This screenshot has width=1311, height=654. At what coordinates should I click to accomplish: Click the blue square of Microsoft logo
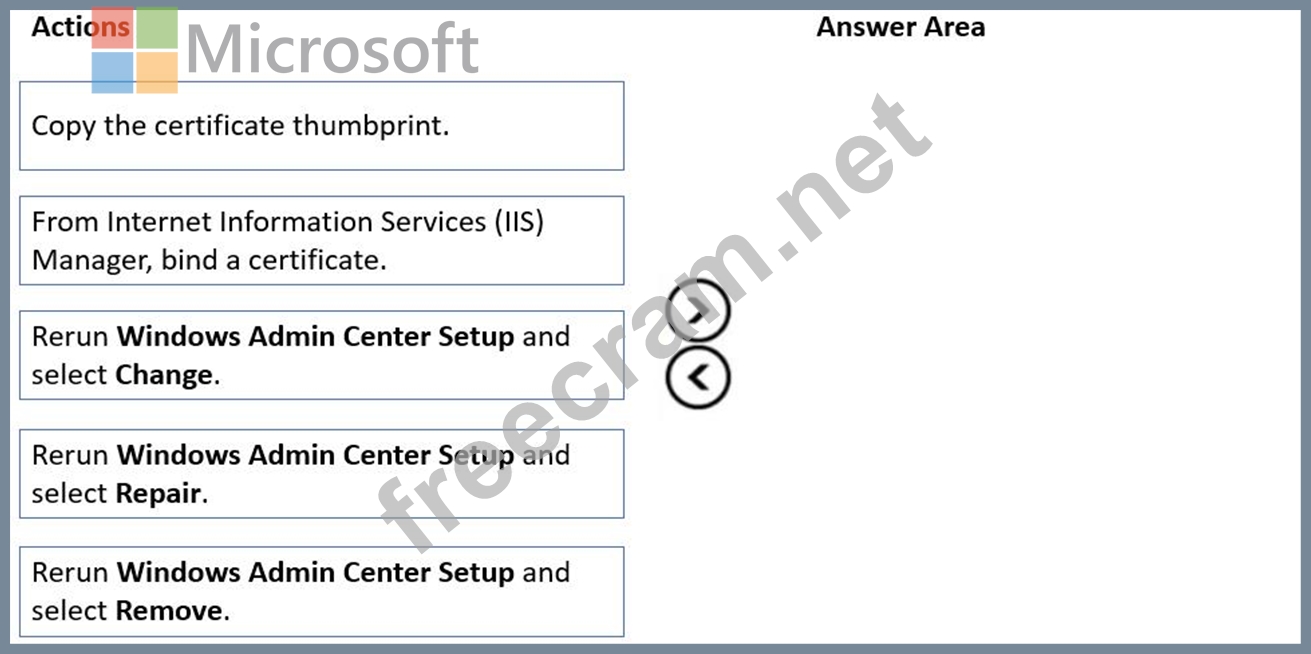tap(111, 73)
